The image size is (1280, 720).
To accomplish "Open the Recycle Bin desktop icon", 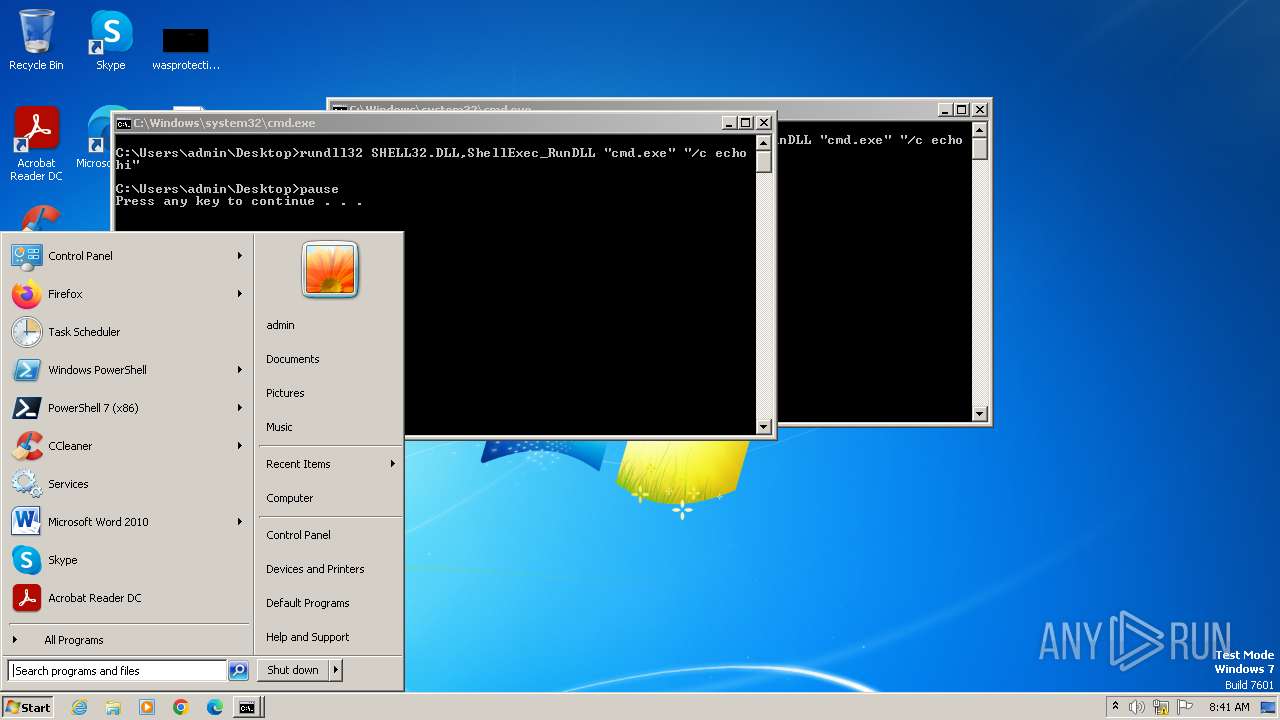I will (x=36, y=40).
